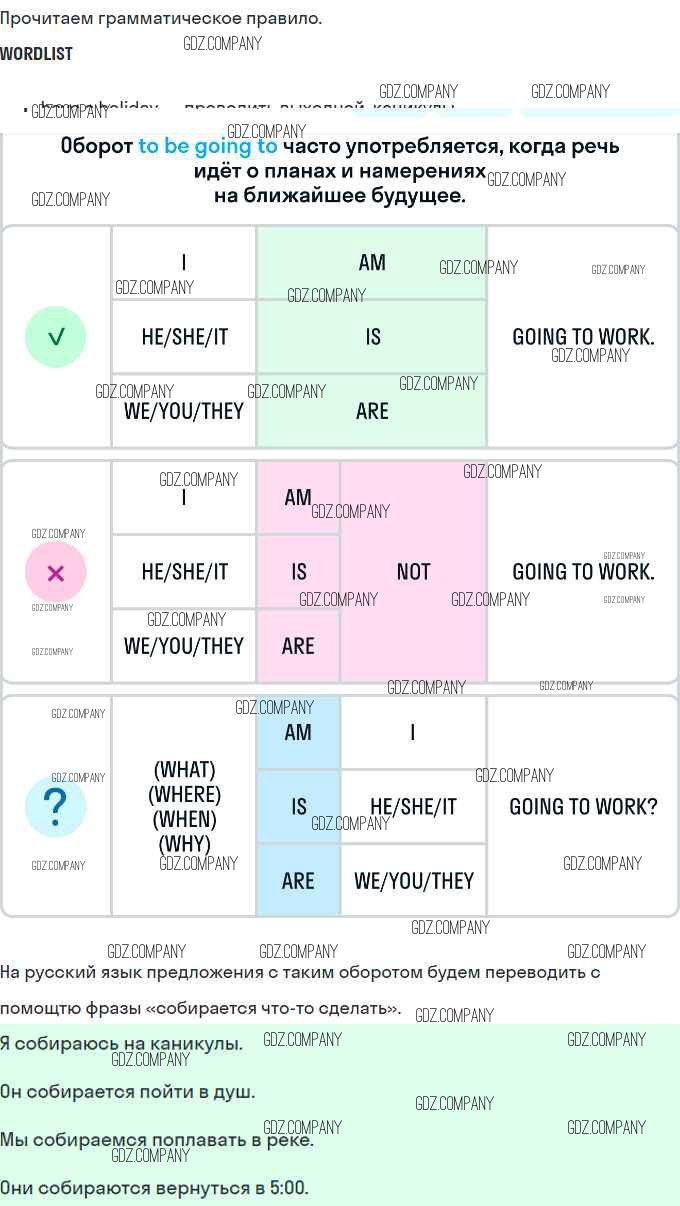The image size is (680, 1206).
Task: Click the green ARE cell in affirmative table
Action: pyautogui.click(x=372, y=411)
